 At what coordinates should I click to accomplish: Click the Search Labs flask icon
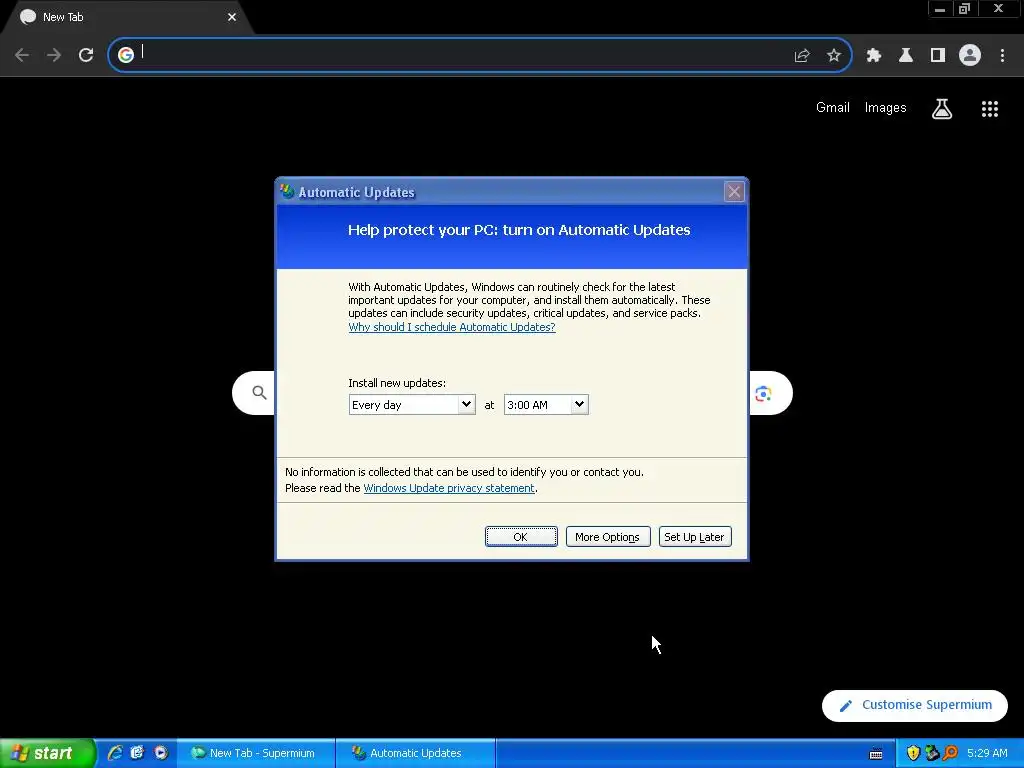click(942, 108)
